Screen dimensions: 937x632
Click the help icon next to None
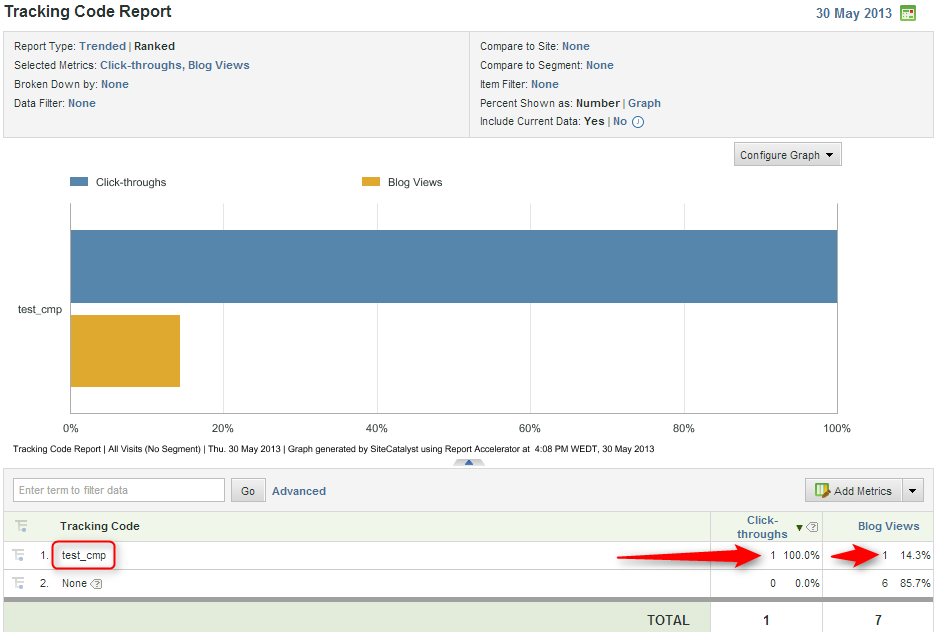(x=96, y=584)
